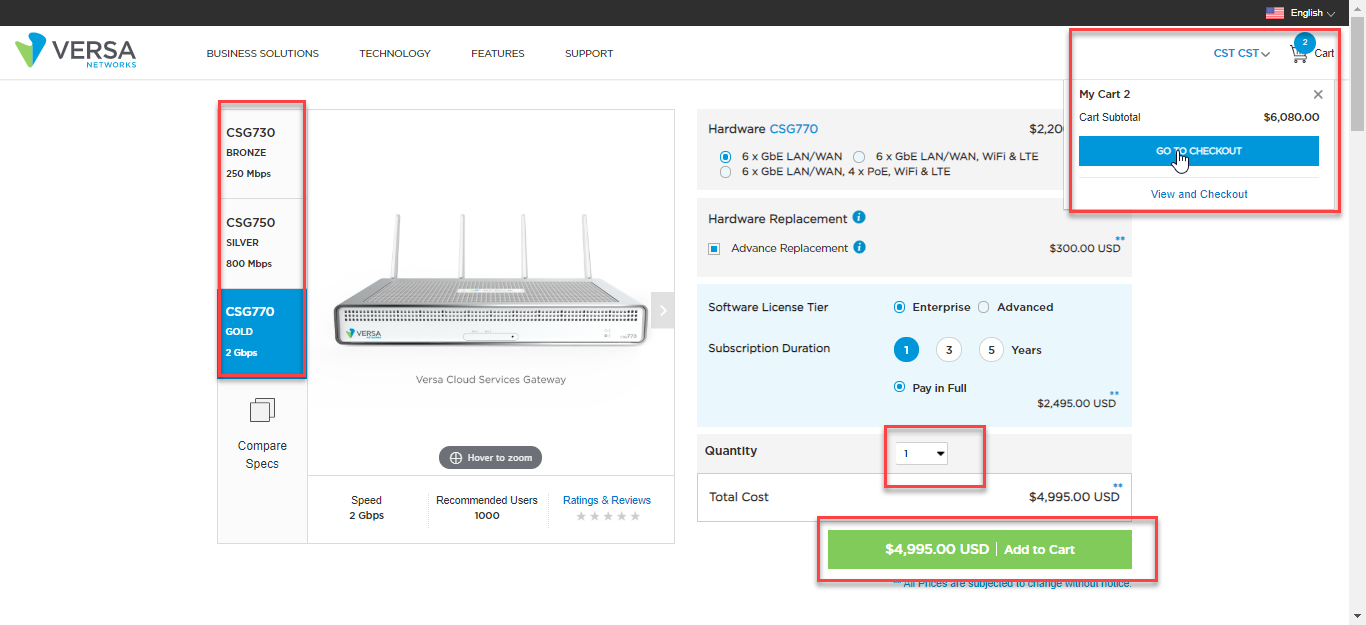The image size is (1366, 625).
Task: Close the My Cart popup
Action: pos(1318,95)
